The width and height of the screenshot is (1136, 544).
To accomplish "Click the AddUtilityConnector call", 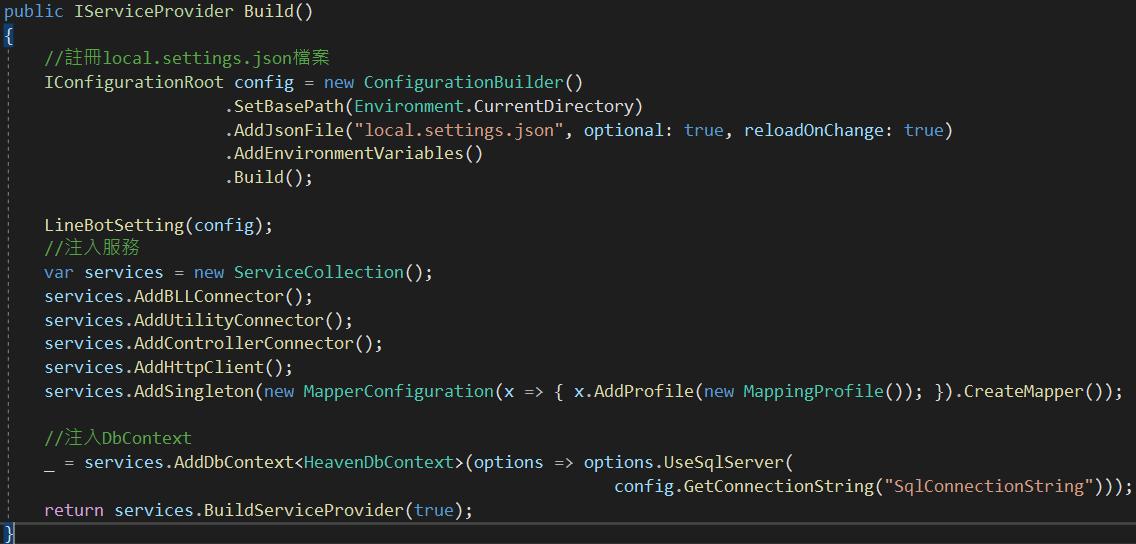I will click(x=229, y=320).
